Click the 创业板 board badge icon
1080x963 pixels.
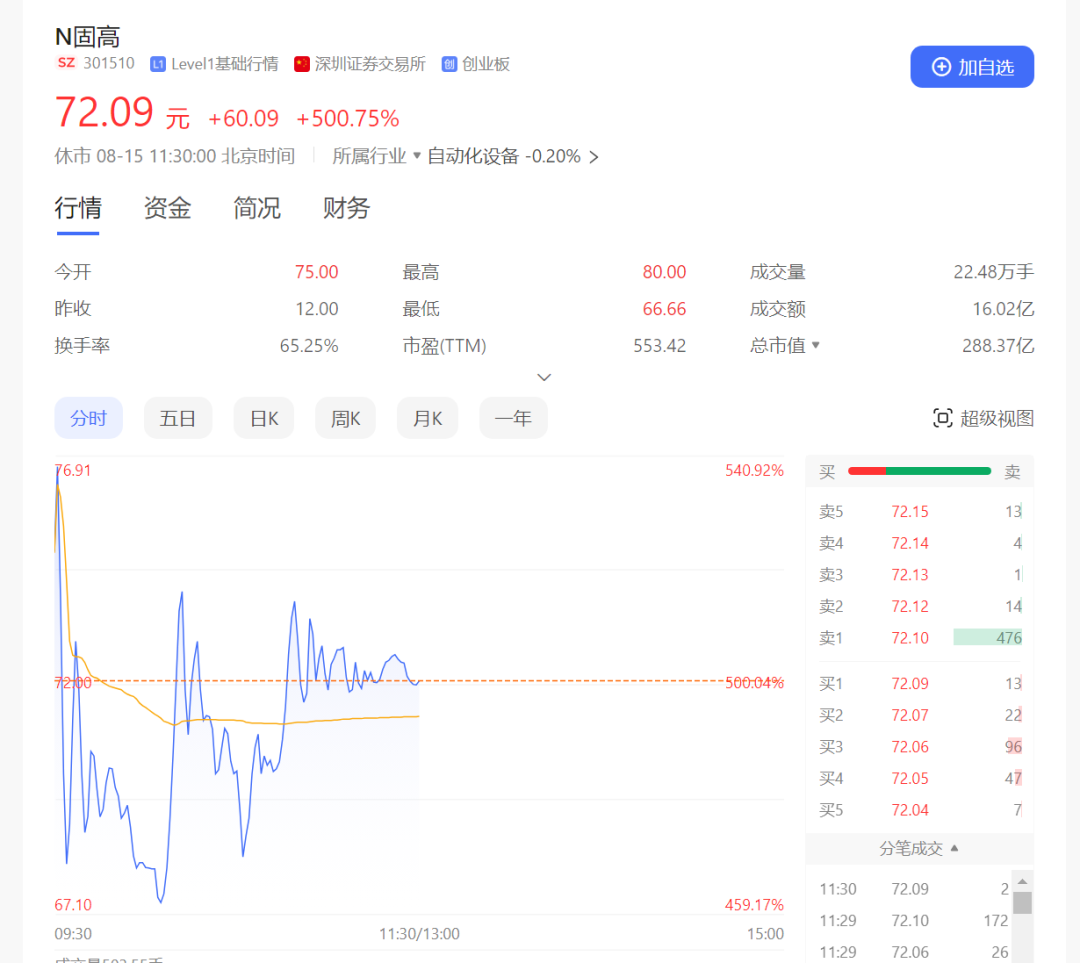pos(449,64)
